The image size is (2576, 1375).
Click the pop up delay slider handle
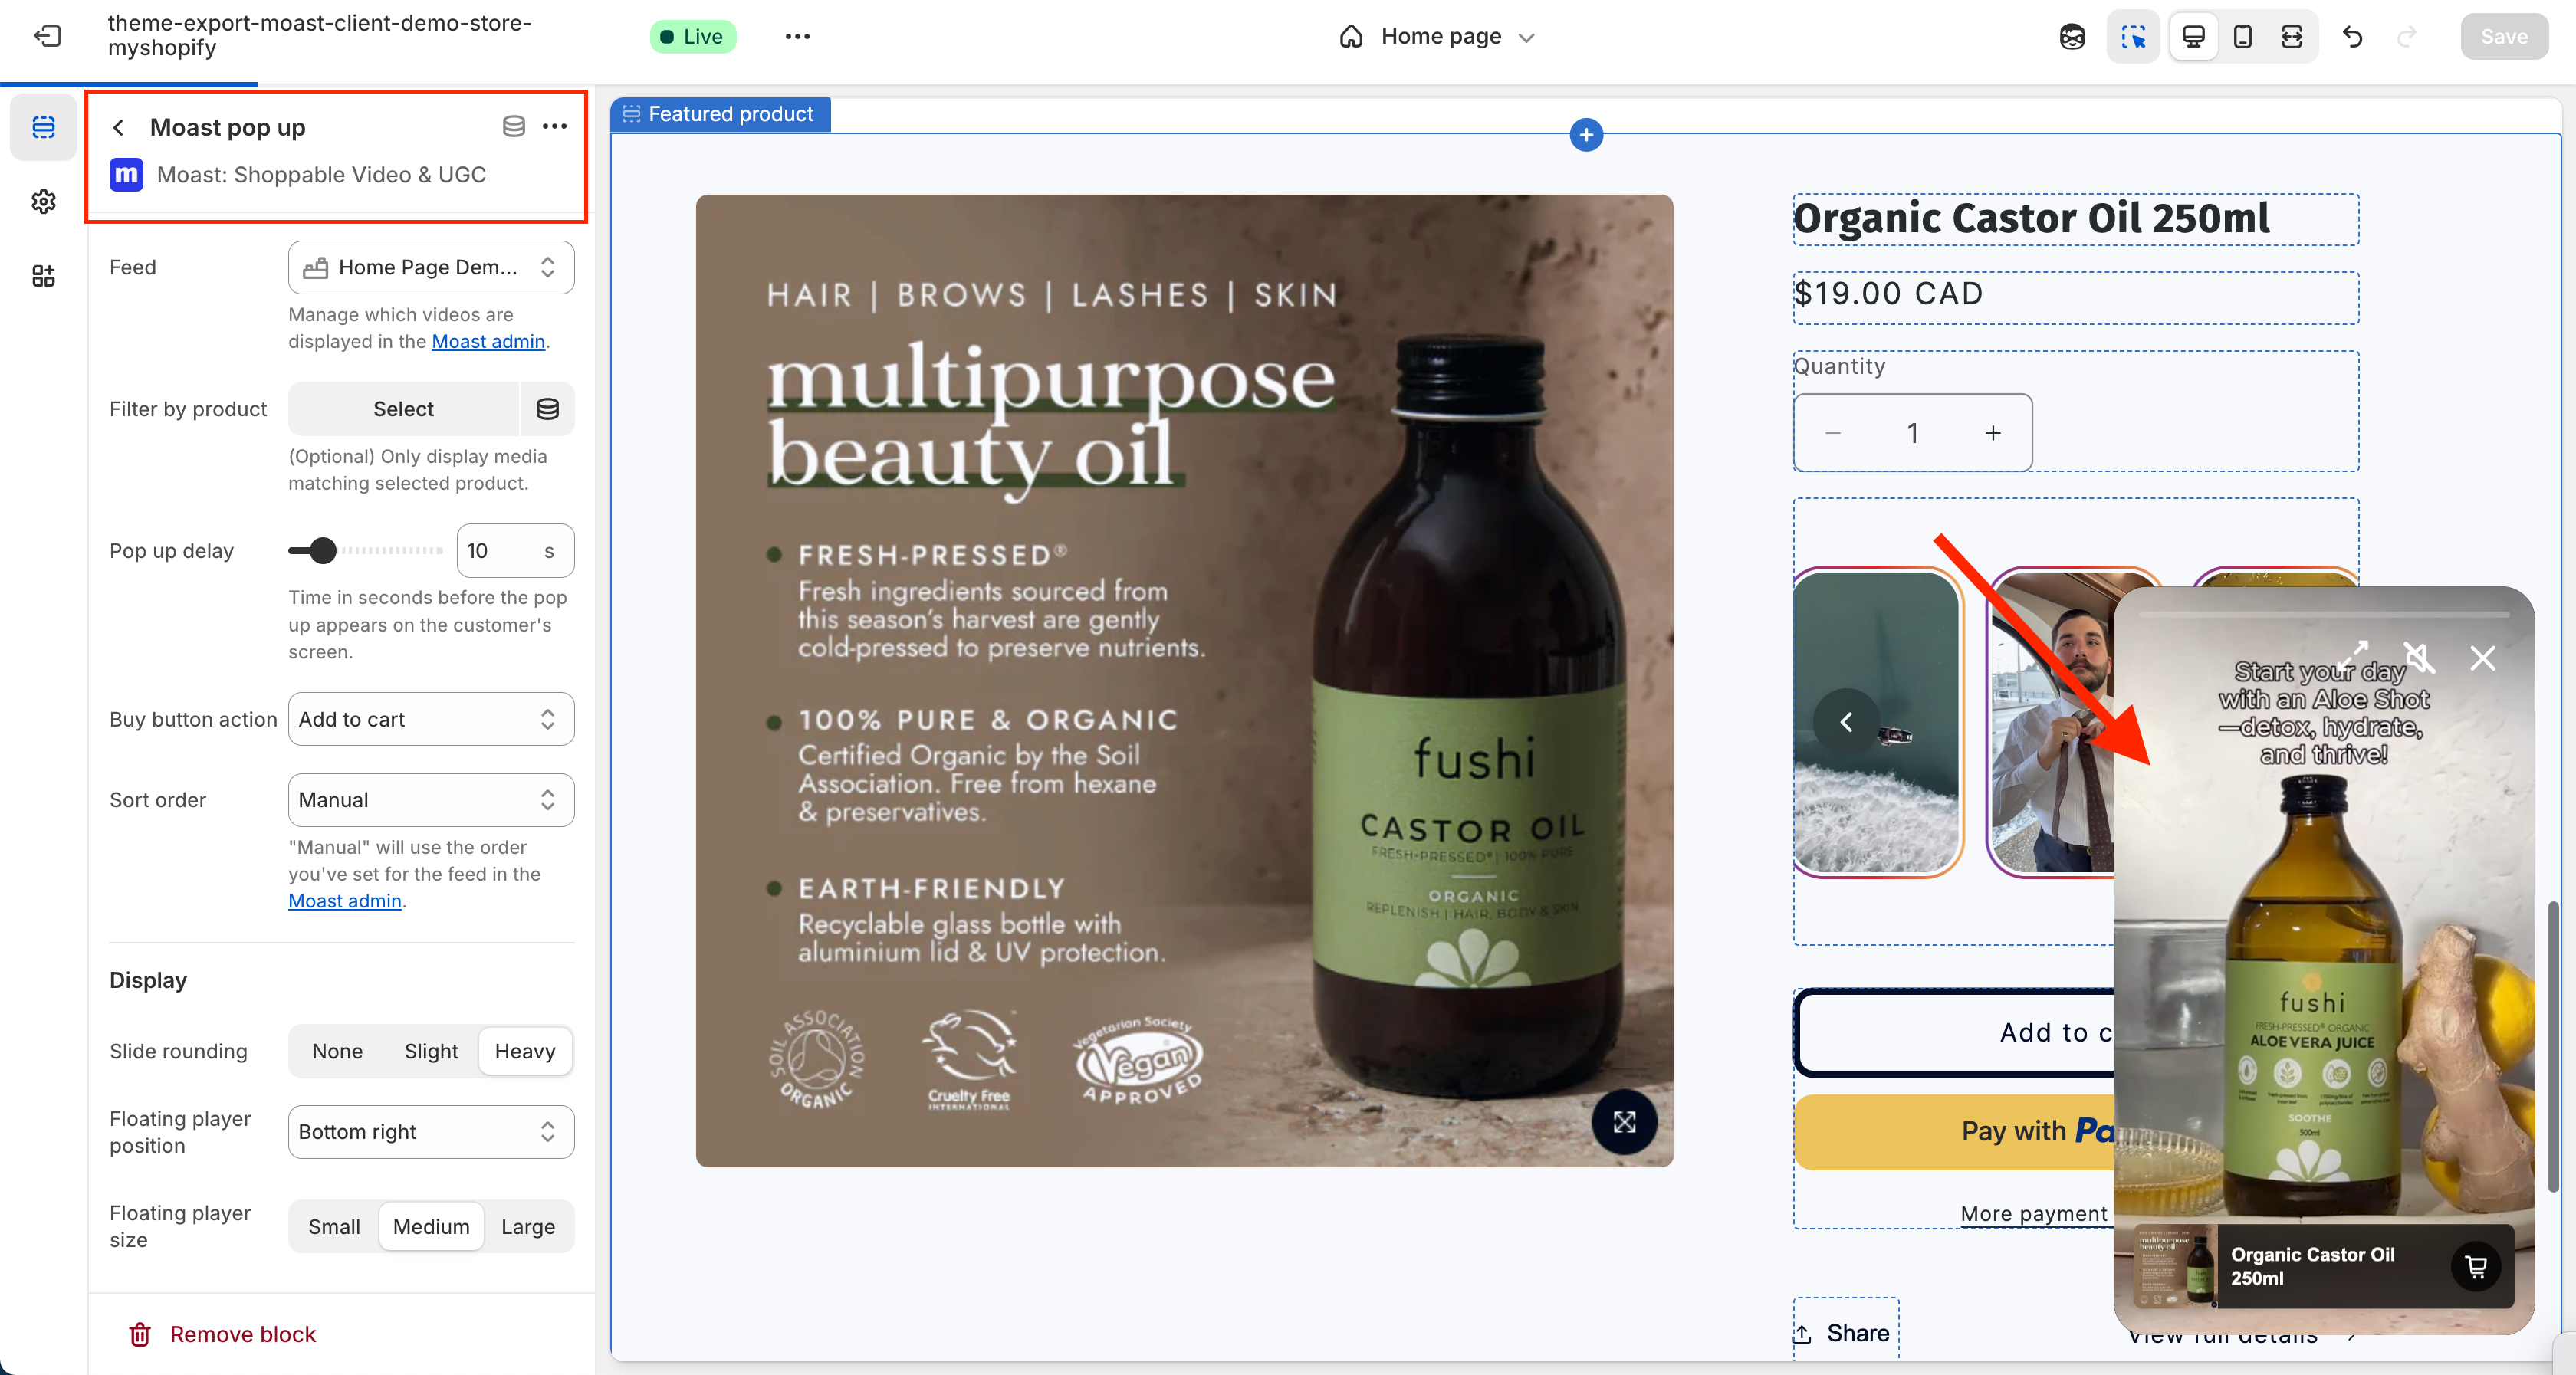(x=322, y=550)
